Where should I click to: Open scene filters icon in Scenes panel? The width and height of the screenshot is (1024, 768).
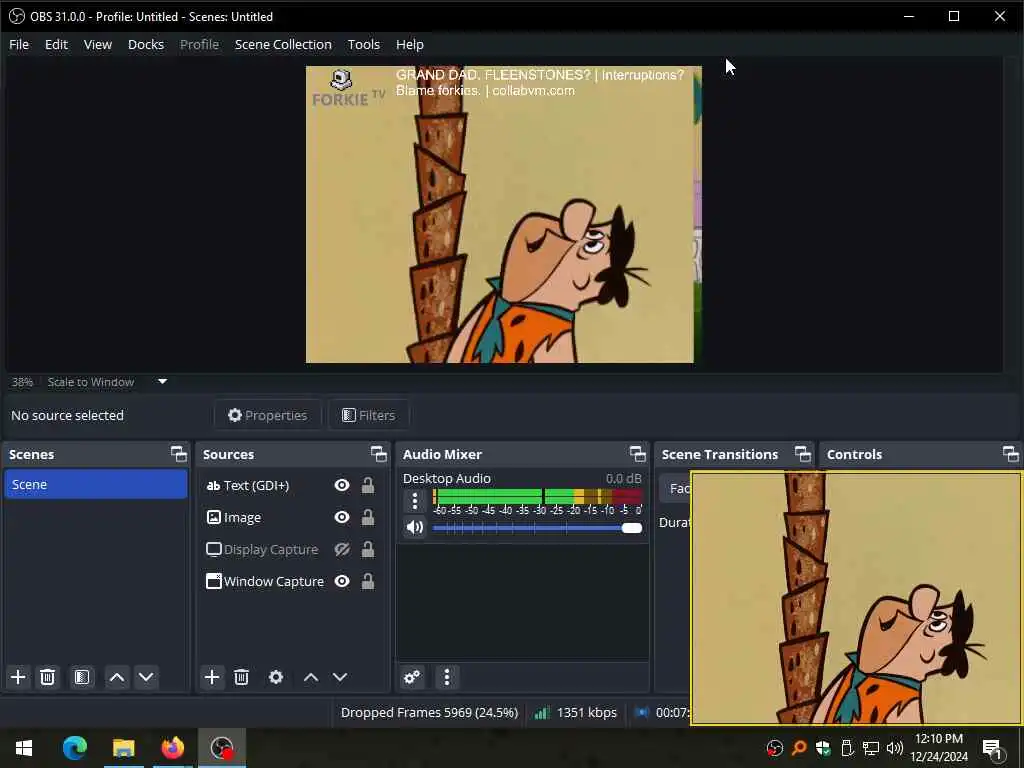tap(82, 677)
